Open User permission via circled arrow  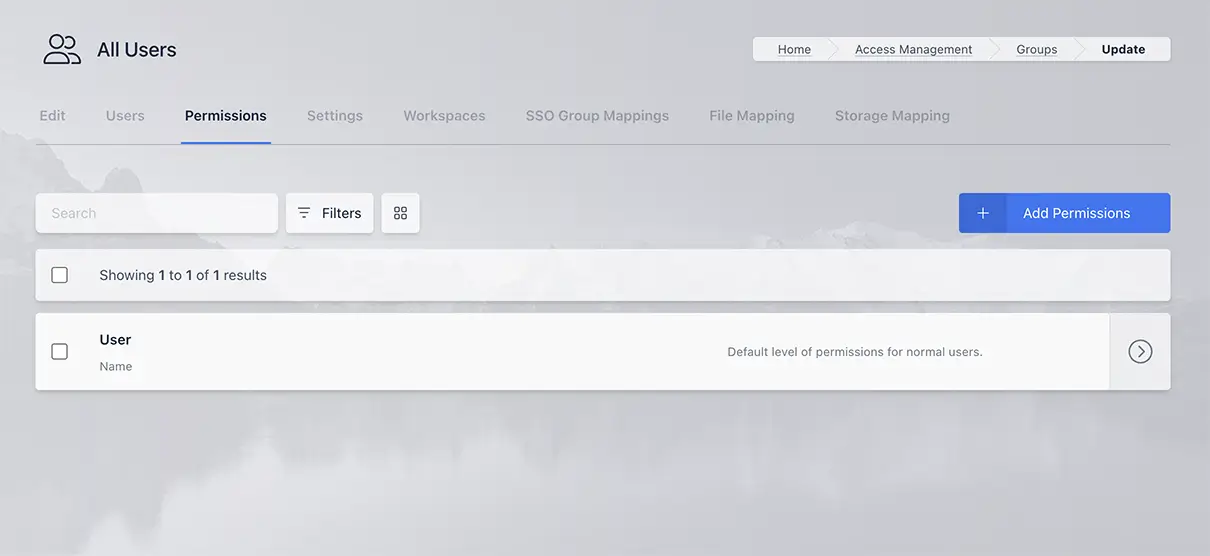1140,351
